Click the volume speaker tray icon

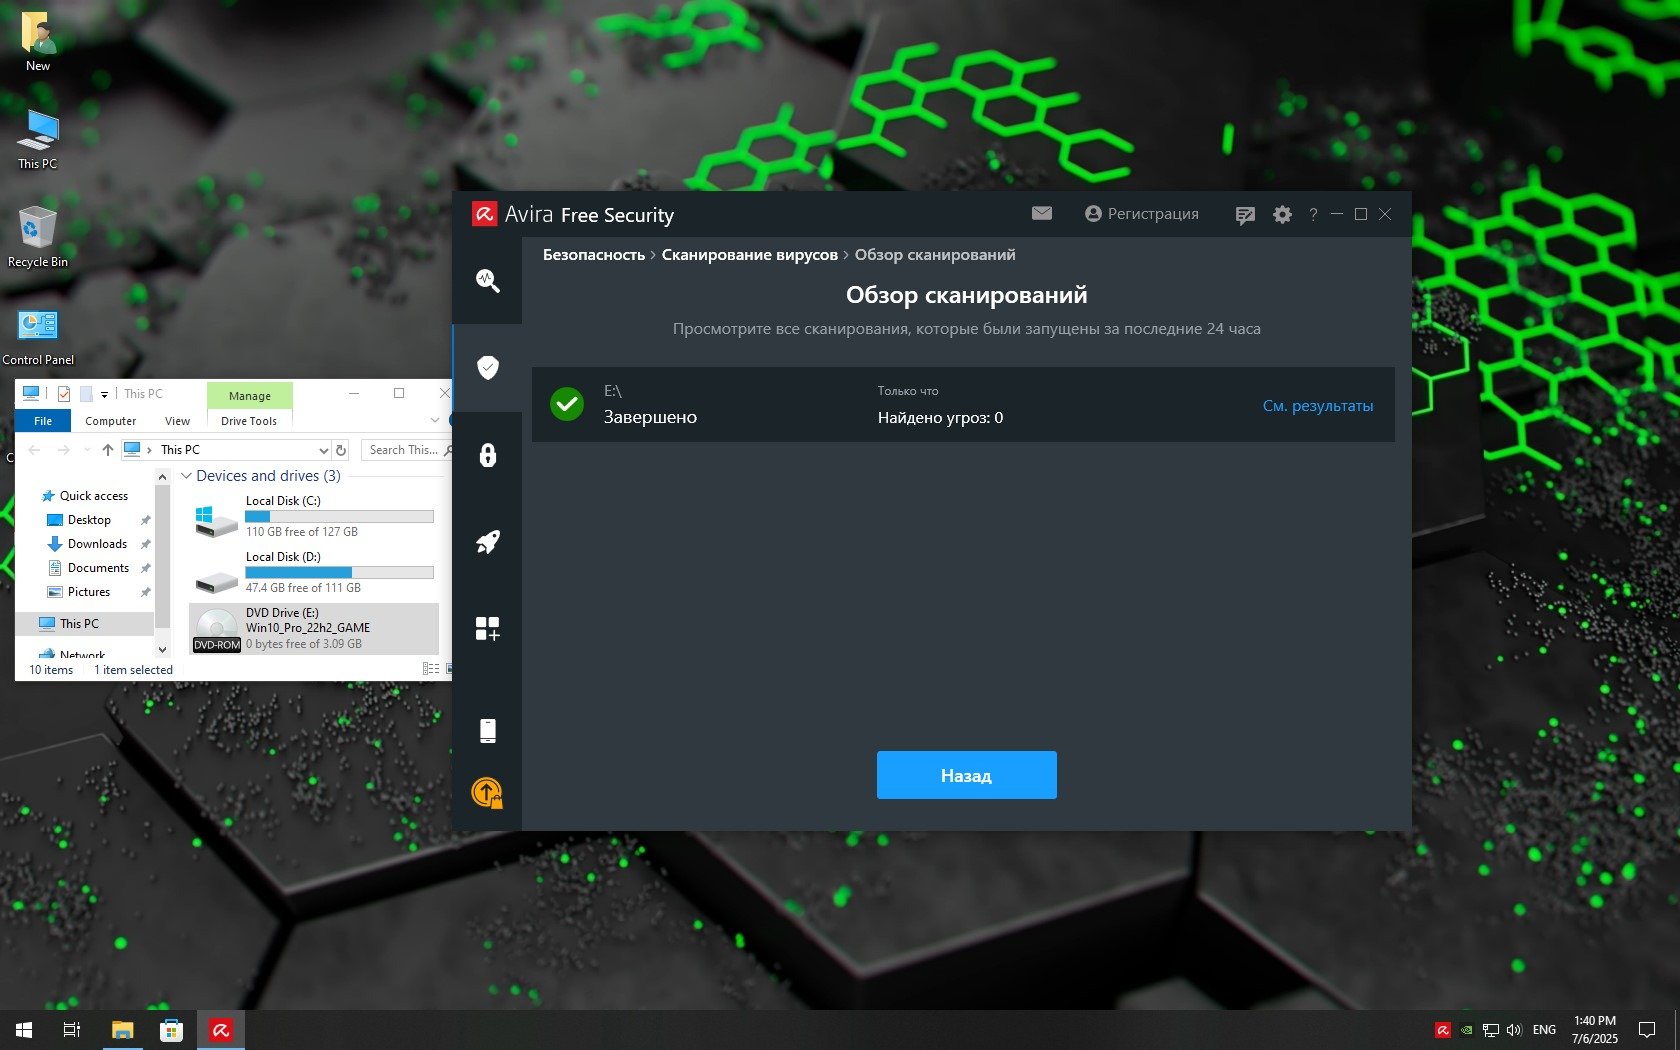point(1514,1030)
